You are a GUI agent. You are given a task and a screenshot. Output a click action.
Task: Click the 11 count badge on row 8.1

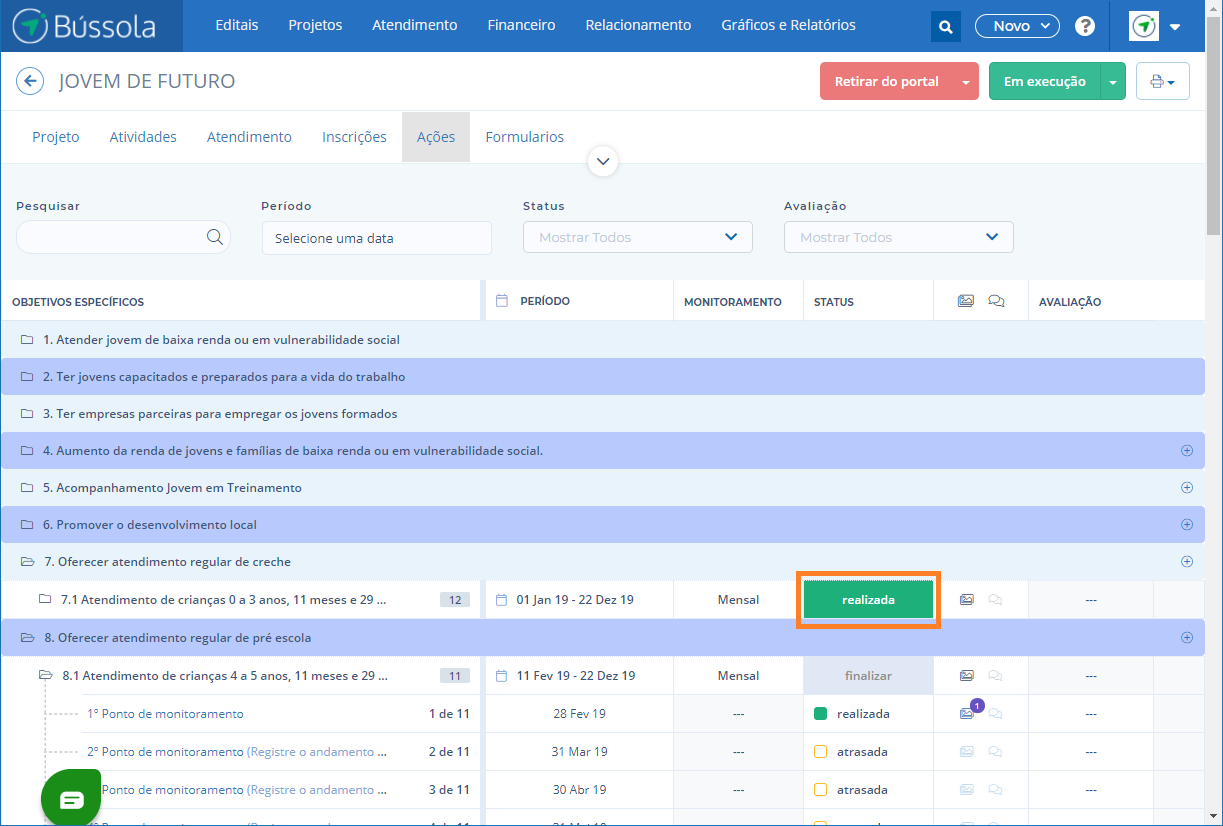click(x=455, y=676)
